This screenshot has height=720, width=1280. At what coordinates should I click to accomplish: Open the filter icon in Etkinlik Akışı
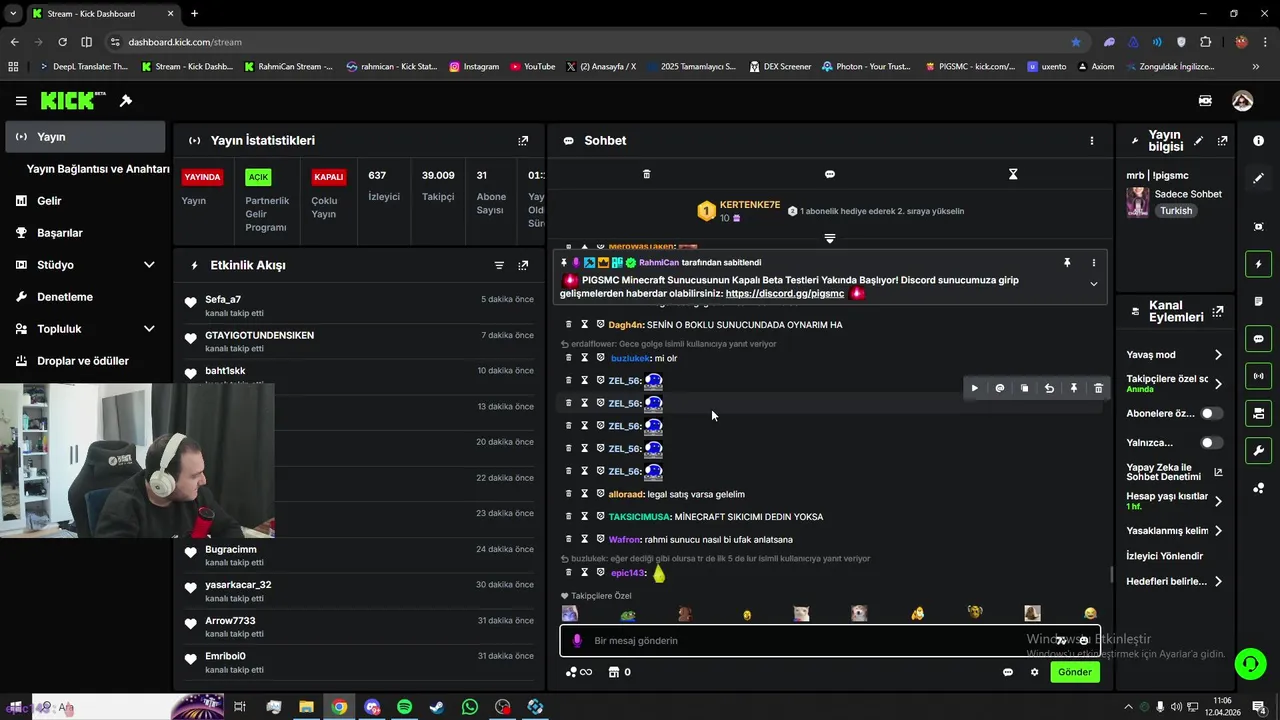[499, 265]
